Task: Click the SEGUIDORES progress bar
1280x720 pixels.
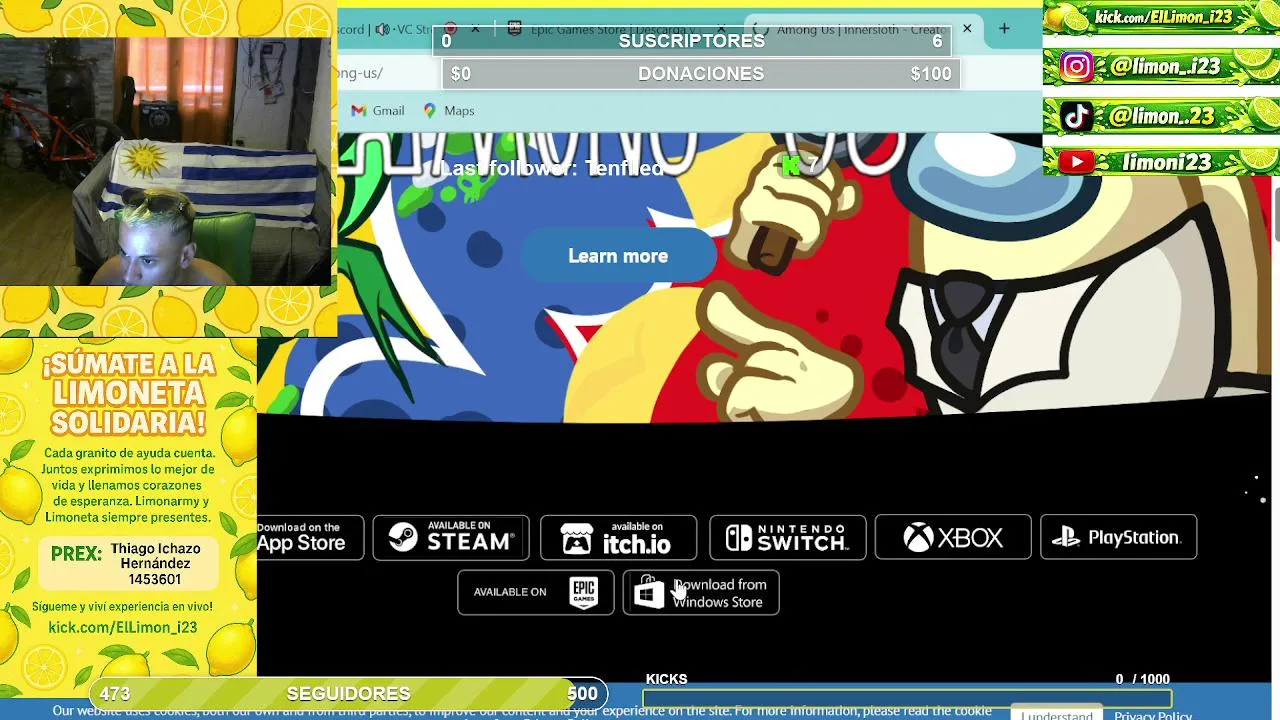Action: click(x=348, y=693)
